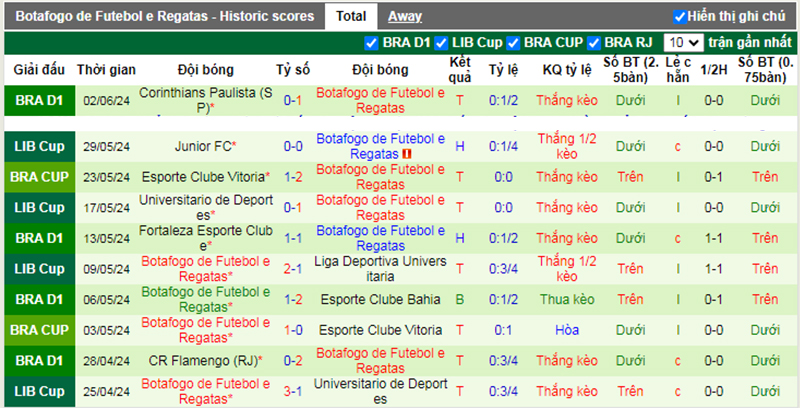Click the LIB Cup badge dated 29/05/24
The image size is (800, 408).
coord(39,146)
